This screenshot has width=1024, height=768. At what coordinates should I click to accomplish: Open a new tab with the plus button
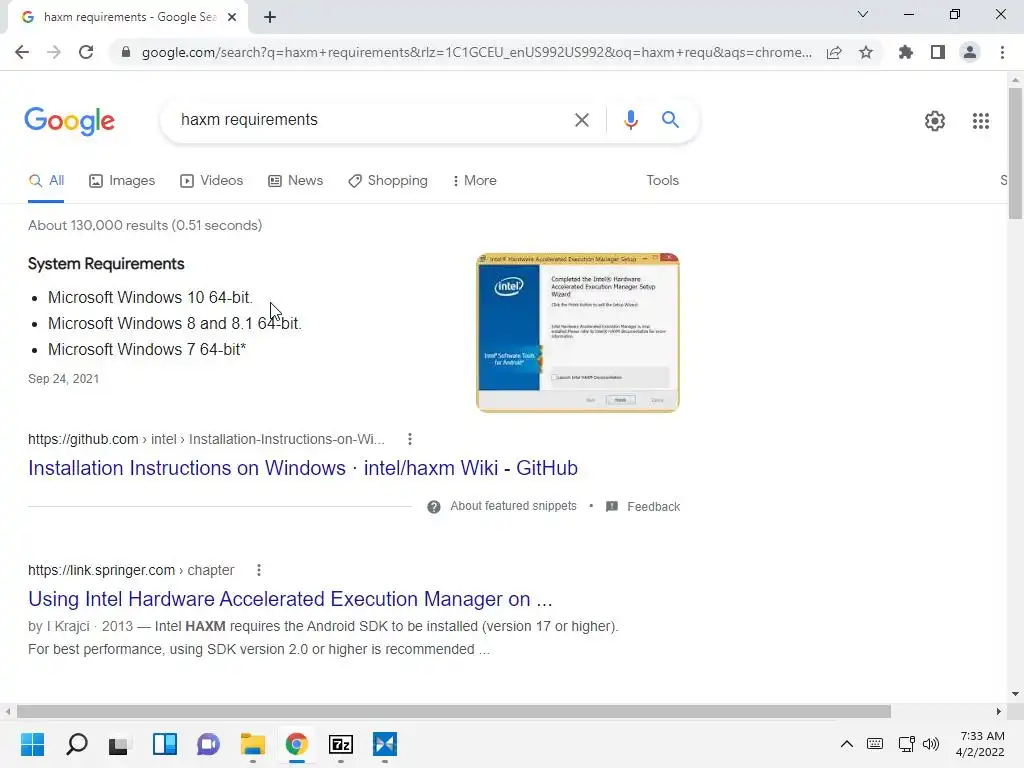tap(270, 17)
